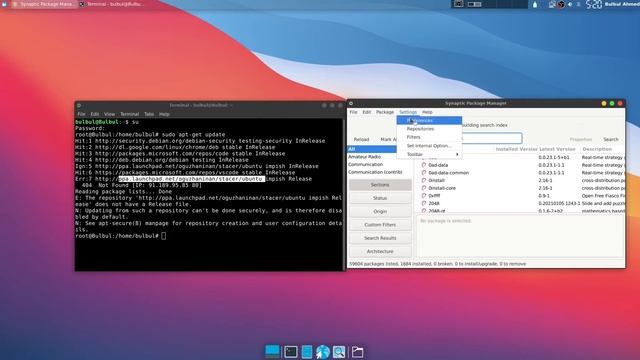640x360 pixels.
Task: Click status icon before 0xffff package
Action: coord(424,196)
